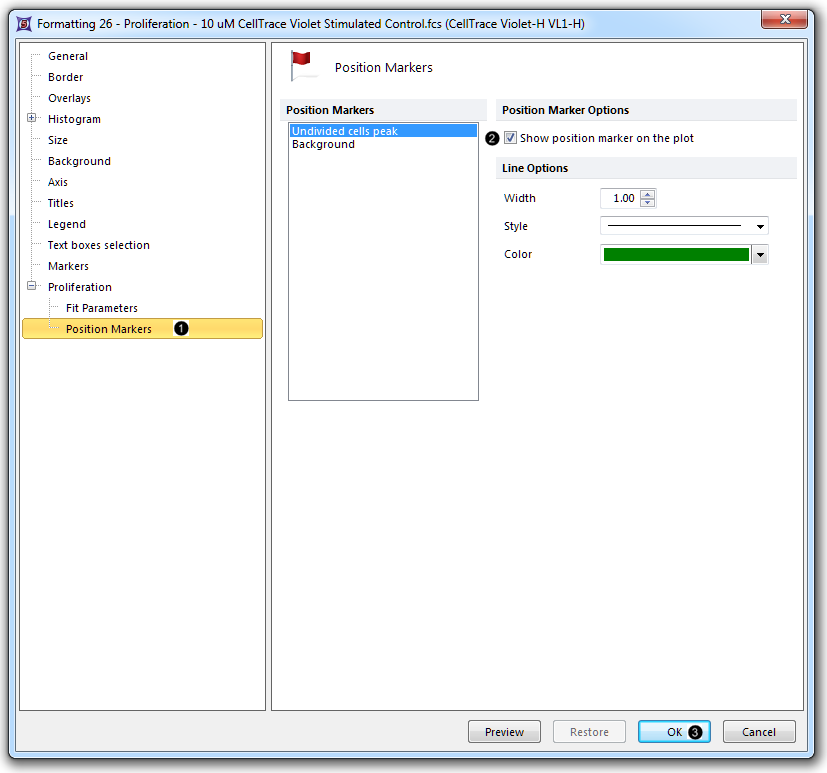Increase the line Width with up arrow
The height and width of the screenshot is (773, 827).
(x=648, y=194)
